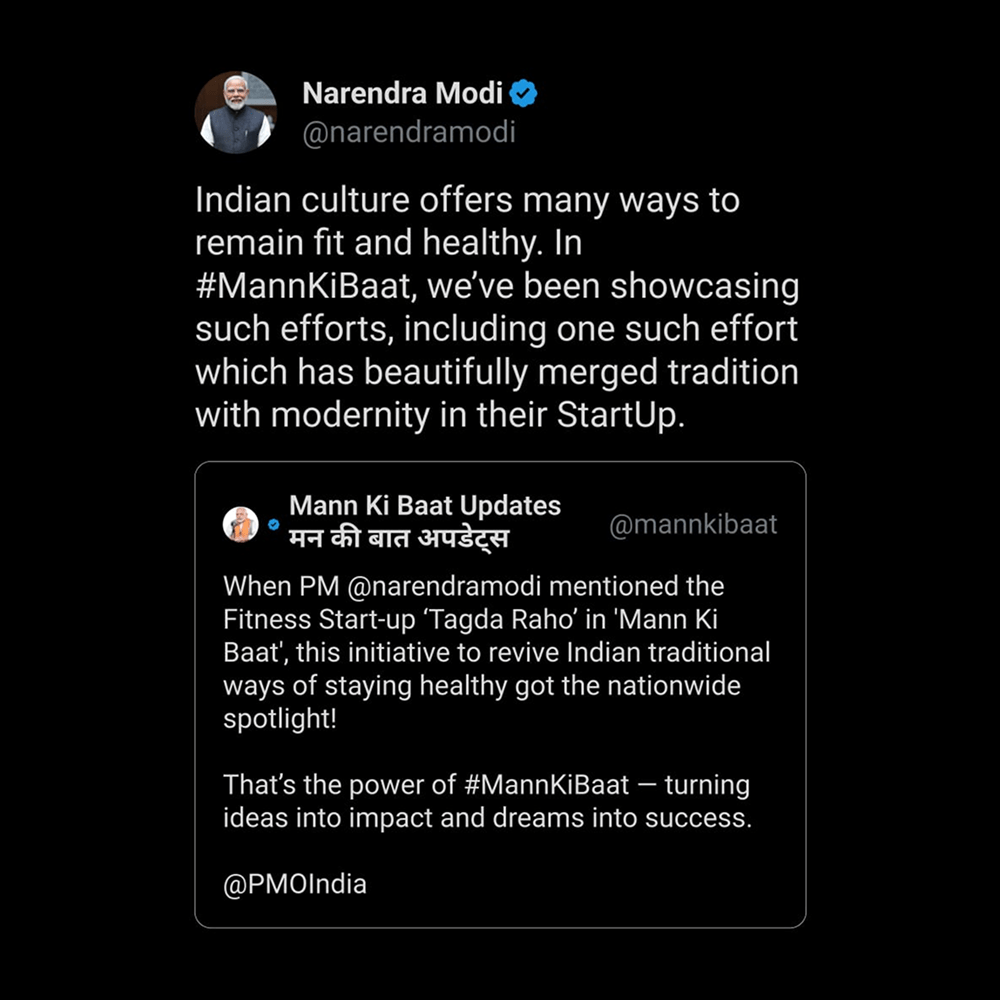This screenshot has width=1000, height=1000.
Task: Click the small verified badge in quoted tweet
Action: [273, 523]
